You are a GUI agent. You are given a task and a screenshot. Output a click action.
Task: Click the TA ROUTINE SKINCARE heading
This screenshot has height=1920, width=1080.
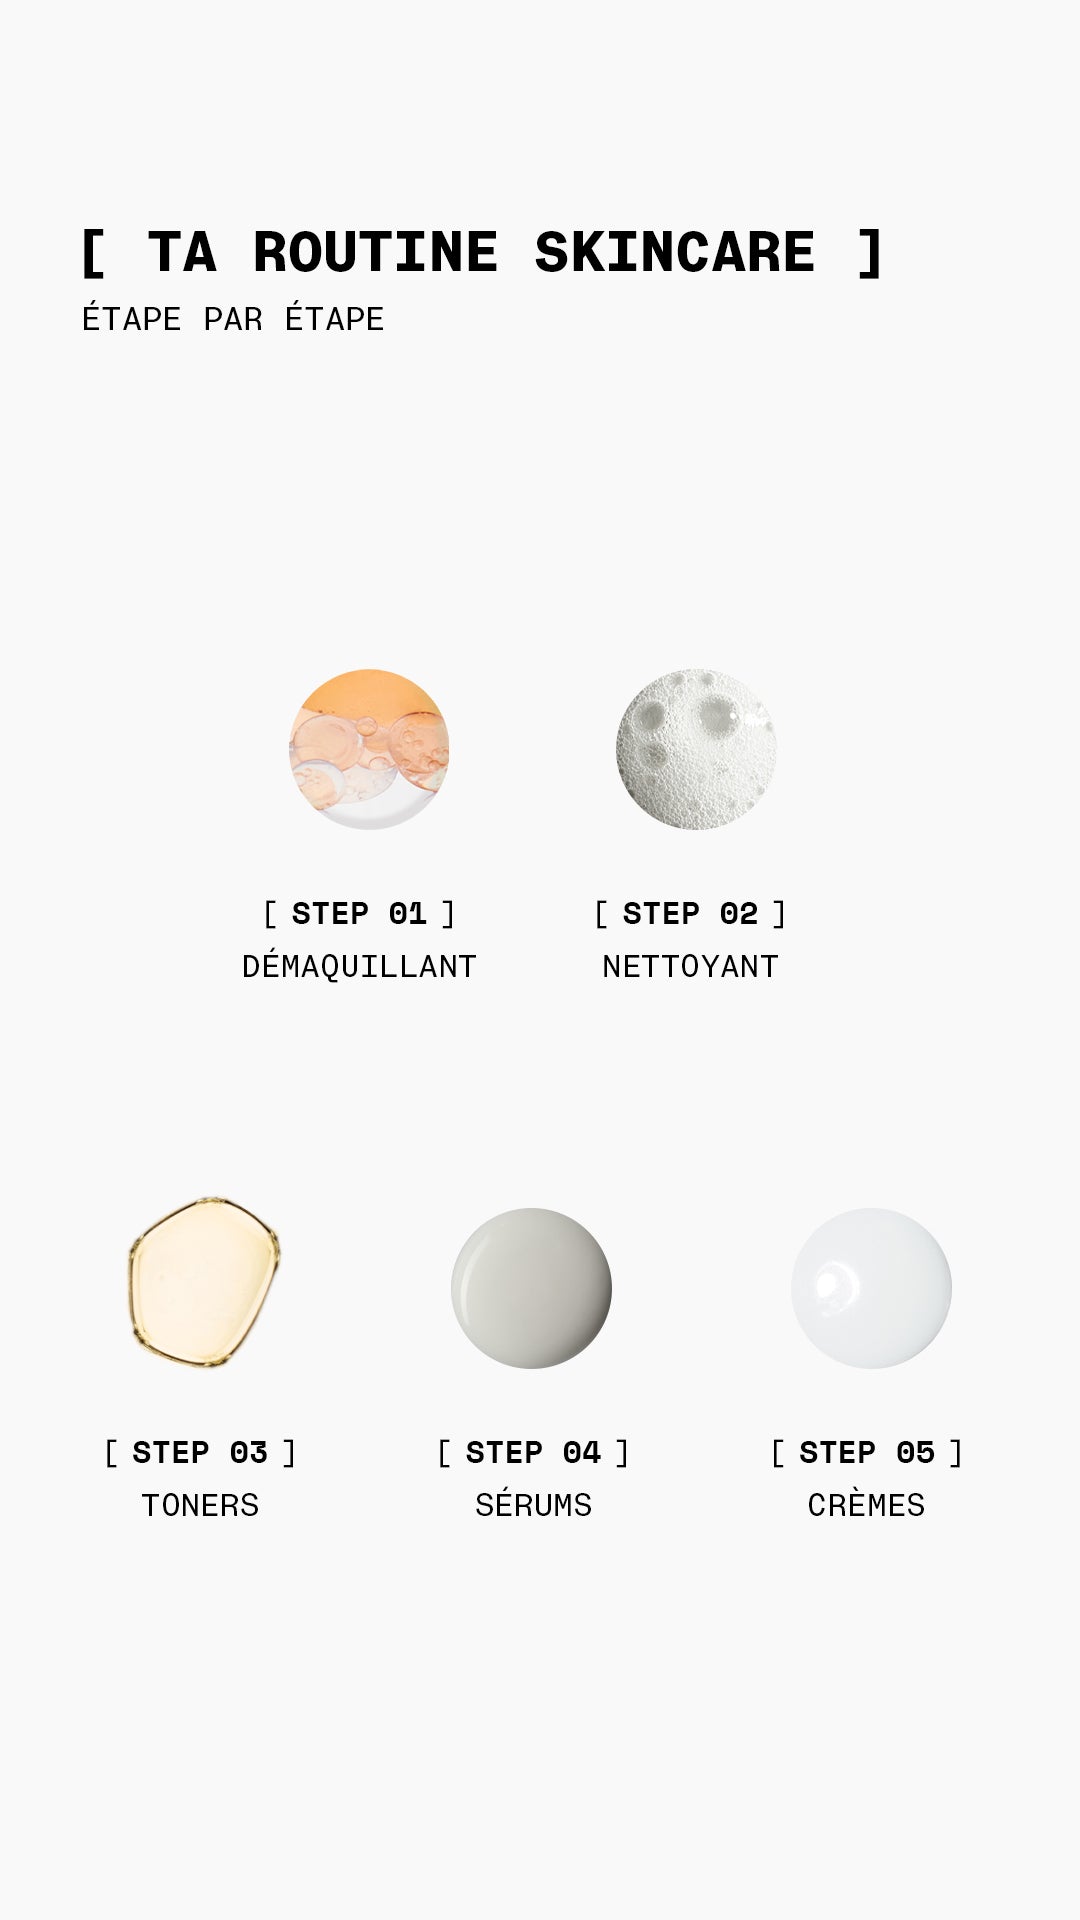(x=481, y=252)
